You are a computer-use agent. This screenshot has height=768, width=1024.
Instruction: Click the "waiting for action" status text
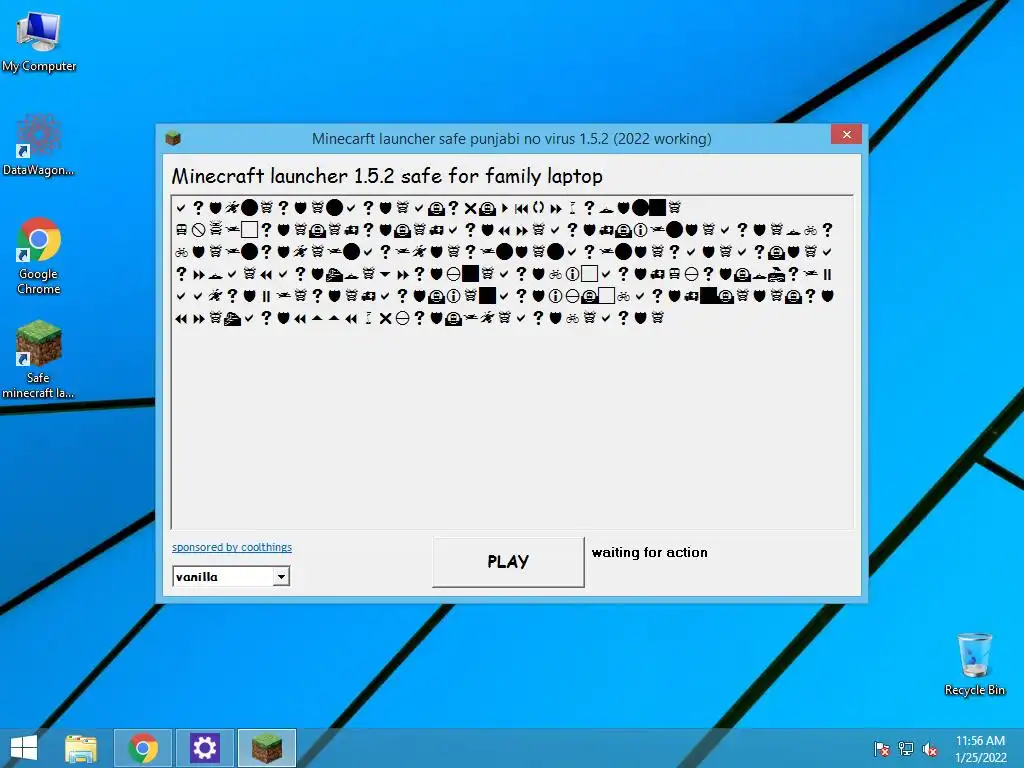[x=650, y=552]
